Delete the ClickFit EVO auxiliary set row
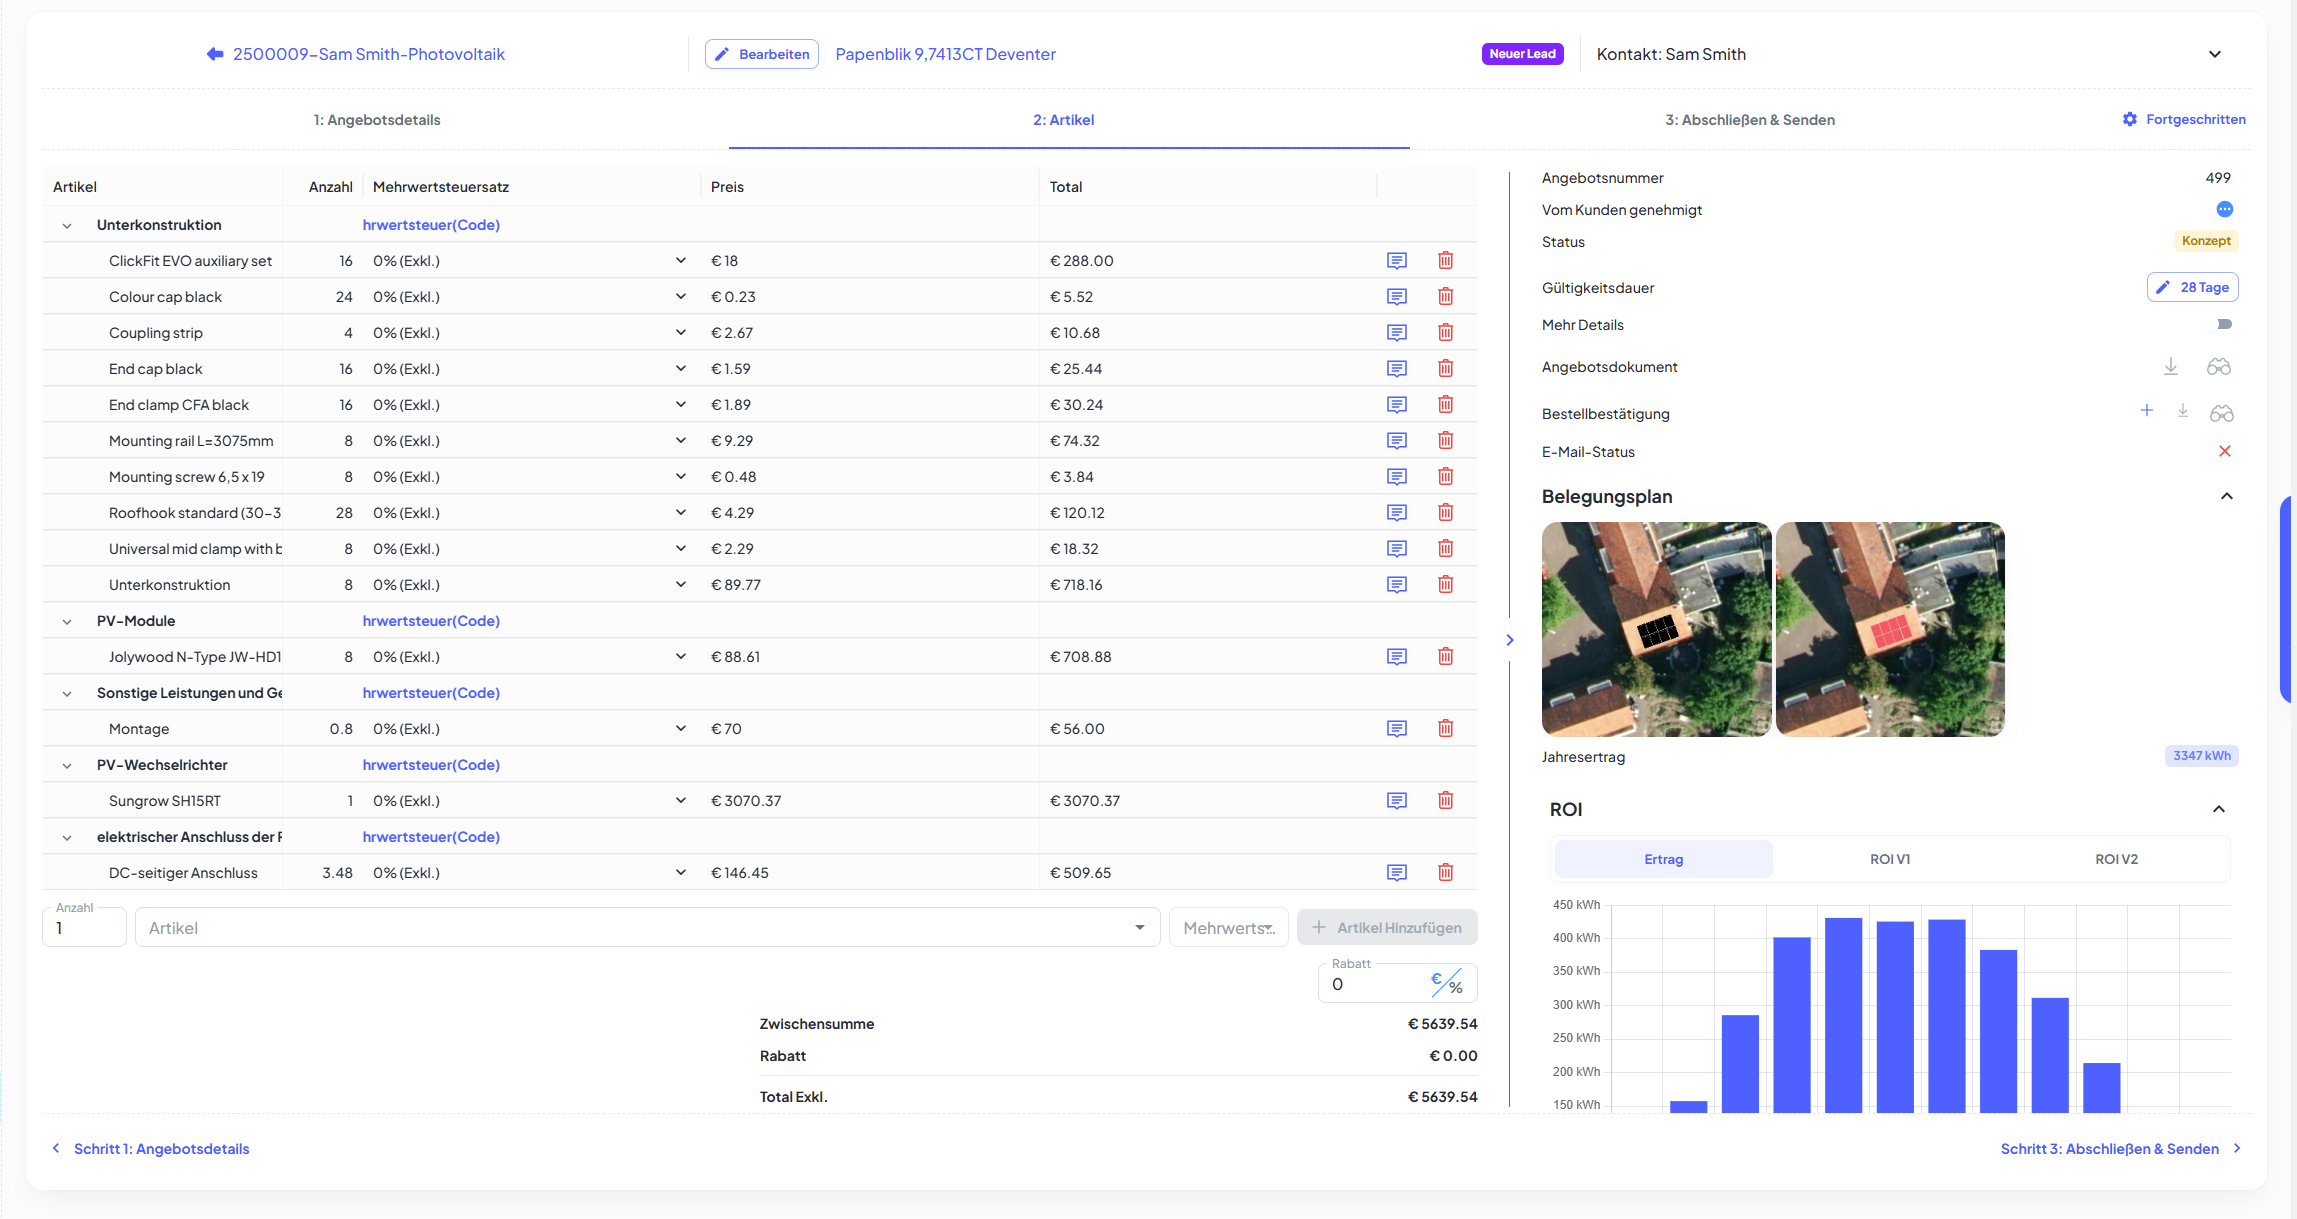The image size is (2297, 1219). [x=1446, y=261]
